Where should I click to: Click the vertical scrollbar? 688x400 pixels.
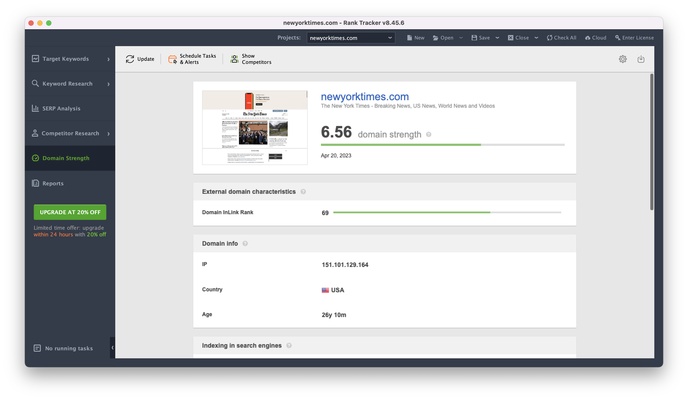coord(652,142)
